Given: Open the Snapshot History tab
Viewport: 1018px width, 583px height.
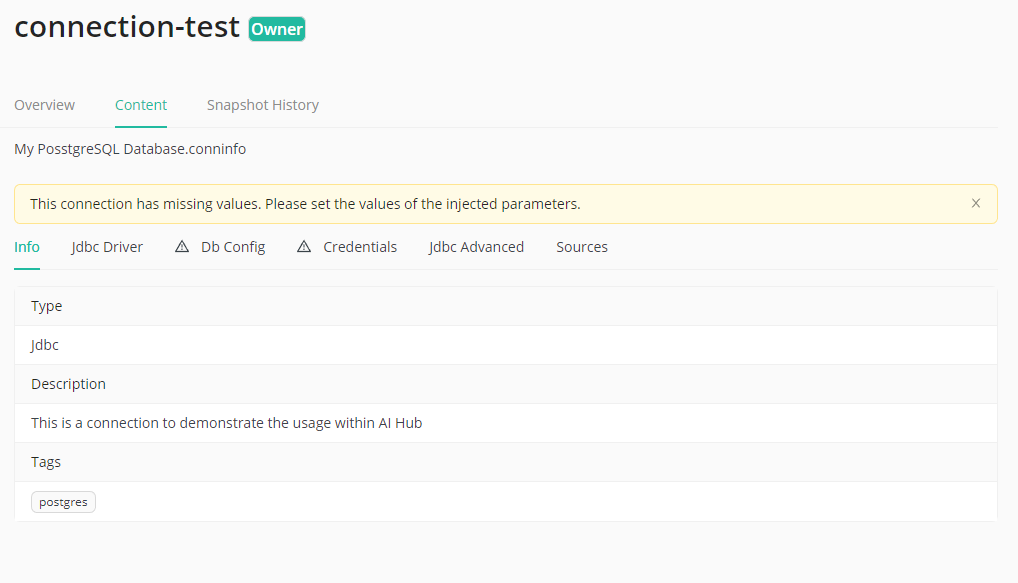Looking at the screenshot, I should tap(262, 105).
